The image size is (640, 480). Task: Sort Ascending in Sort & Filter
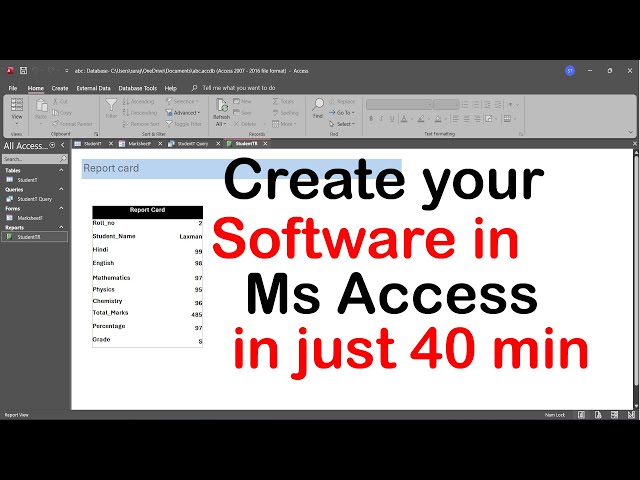tap(138, 102)
